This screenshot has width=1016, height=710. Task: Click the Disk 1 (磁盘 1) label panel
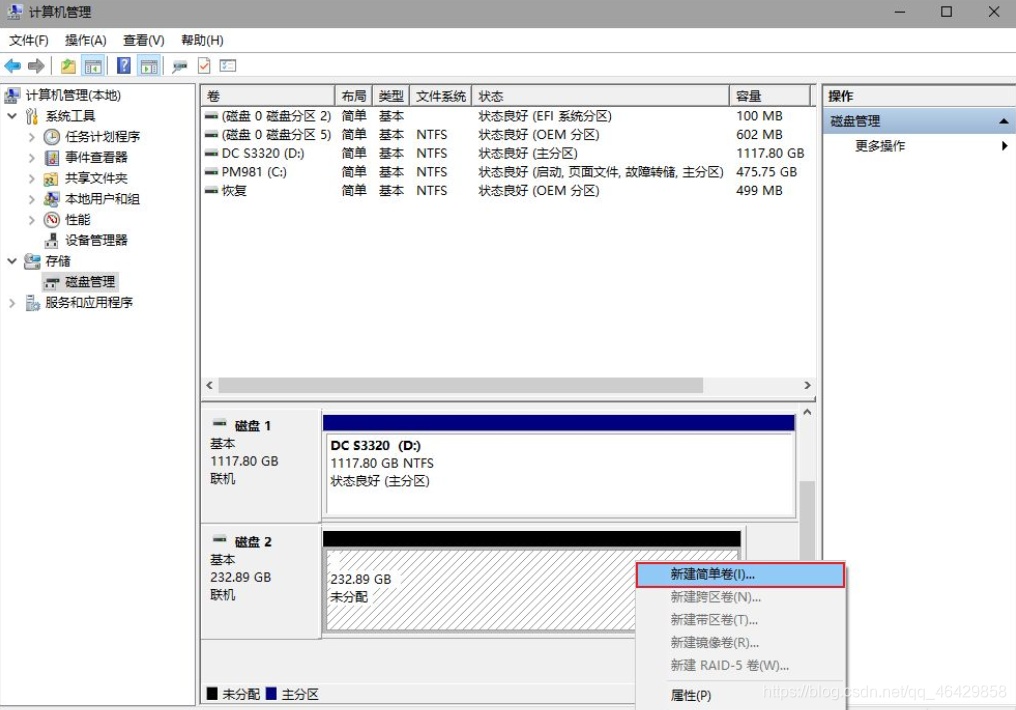coord(261,466)
